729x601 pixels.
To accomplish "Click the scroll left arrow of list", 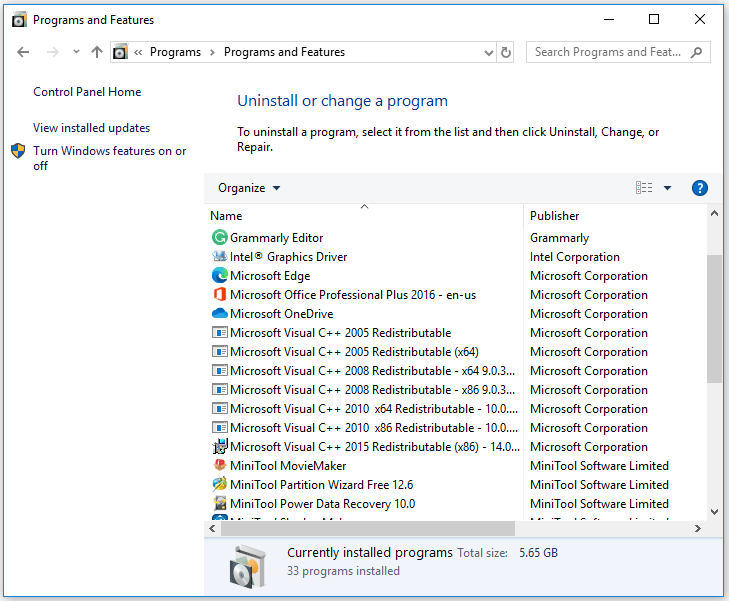I will [x=212, y=528].
